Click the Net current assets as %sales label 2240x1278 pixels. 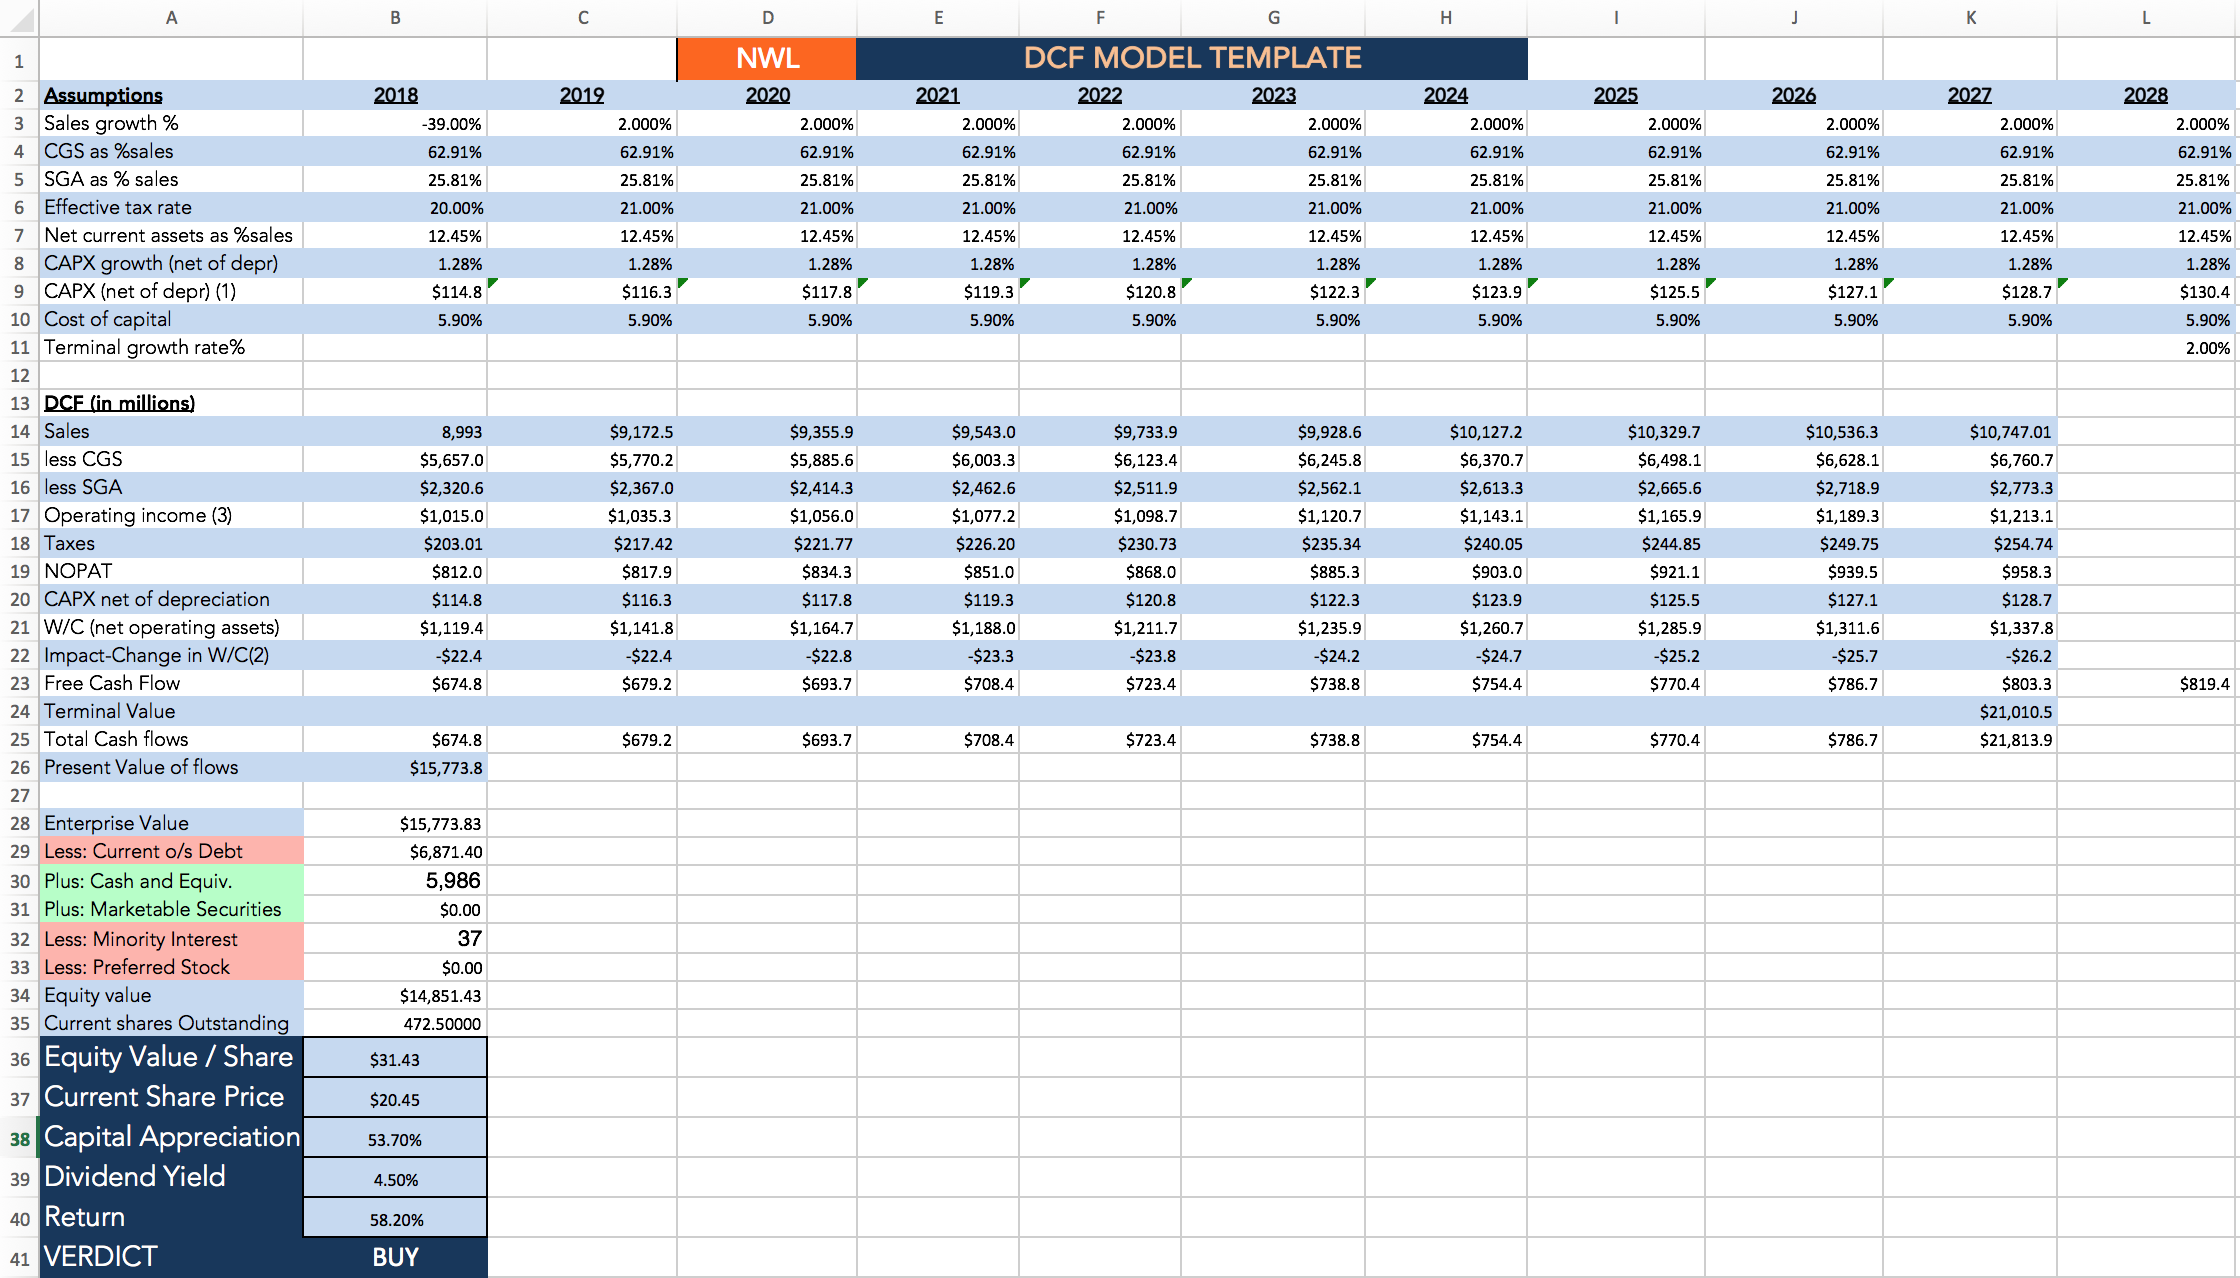coord(171,235)
